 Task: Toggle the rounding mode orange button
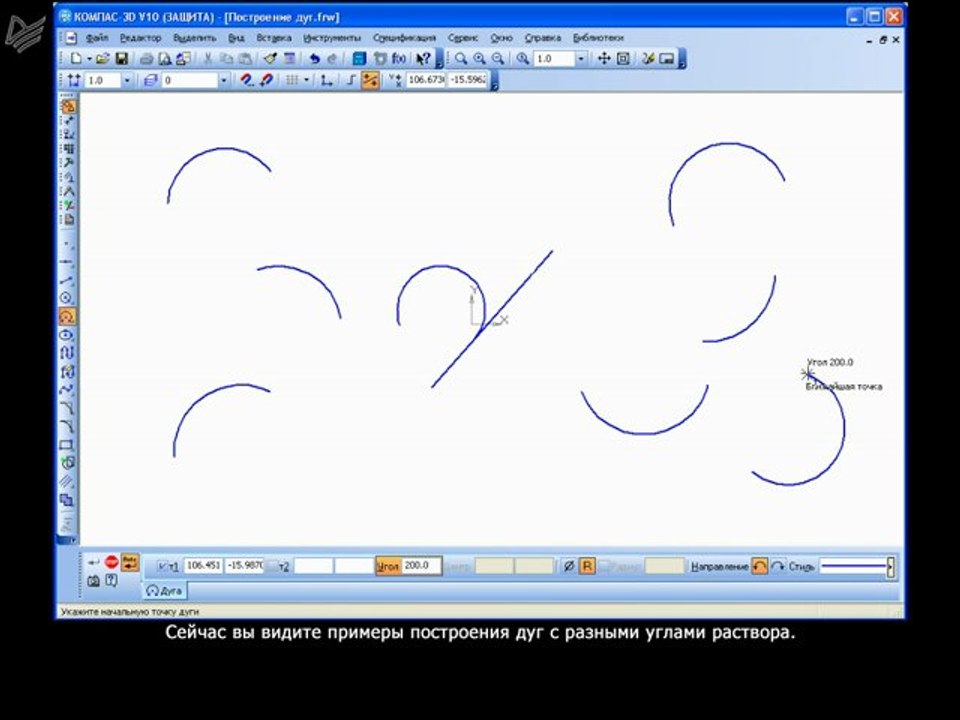370,80
